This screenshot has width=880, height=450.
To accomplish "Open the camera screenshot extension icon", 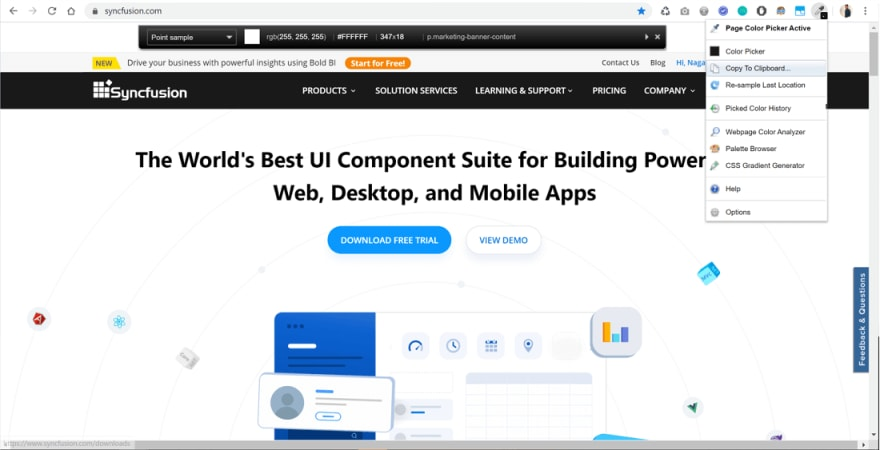I will (x=685, y=11).
